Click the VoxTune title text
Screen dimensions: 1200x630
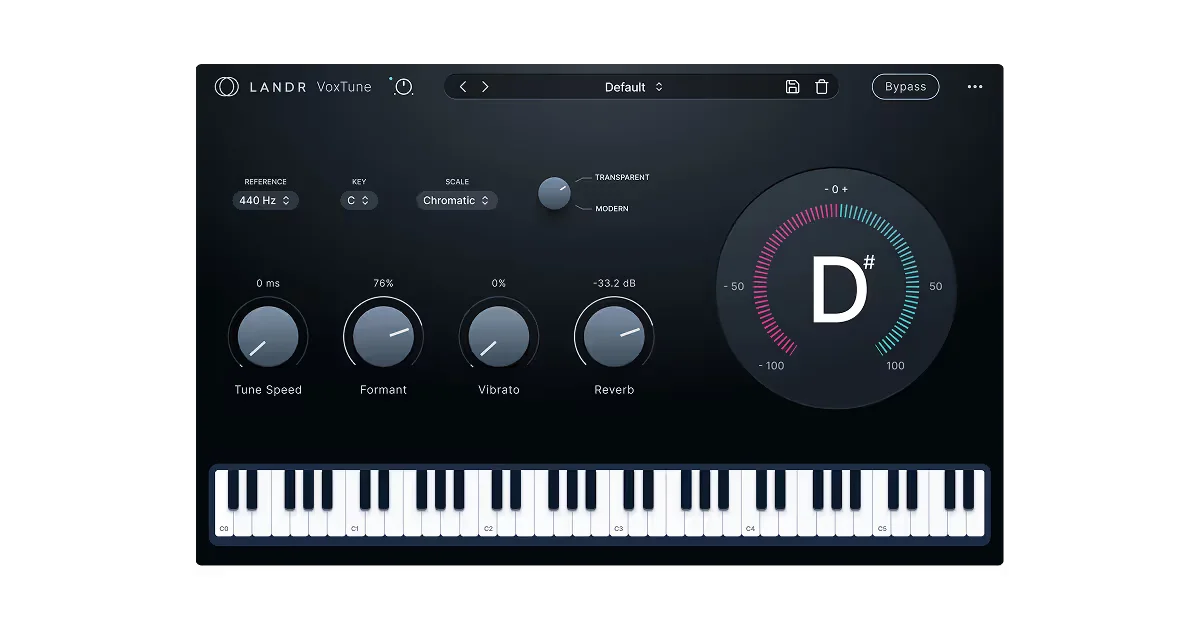[x=344, y=87]
